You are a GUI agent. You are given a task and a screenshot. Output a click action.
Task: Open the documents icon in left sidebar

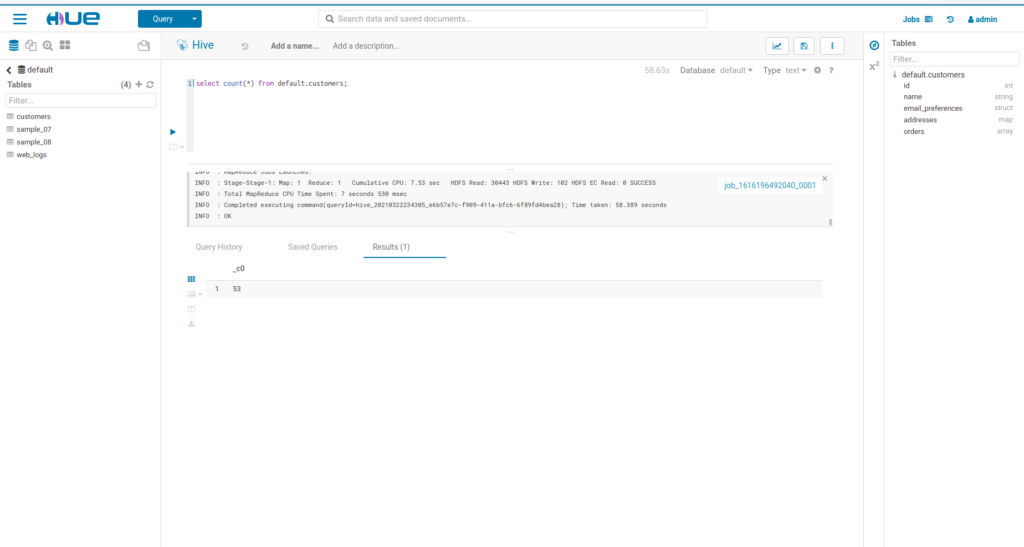tap(31, 45)
